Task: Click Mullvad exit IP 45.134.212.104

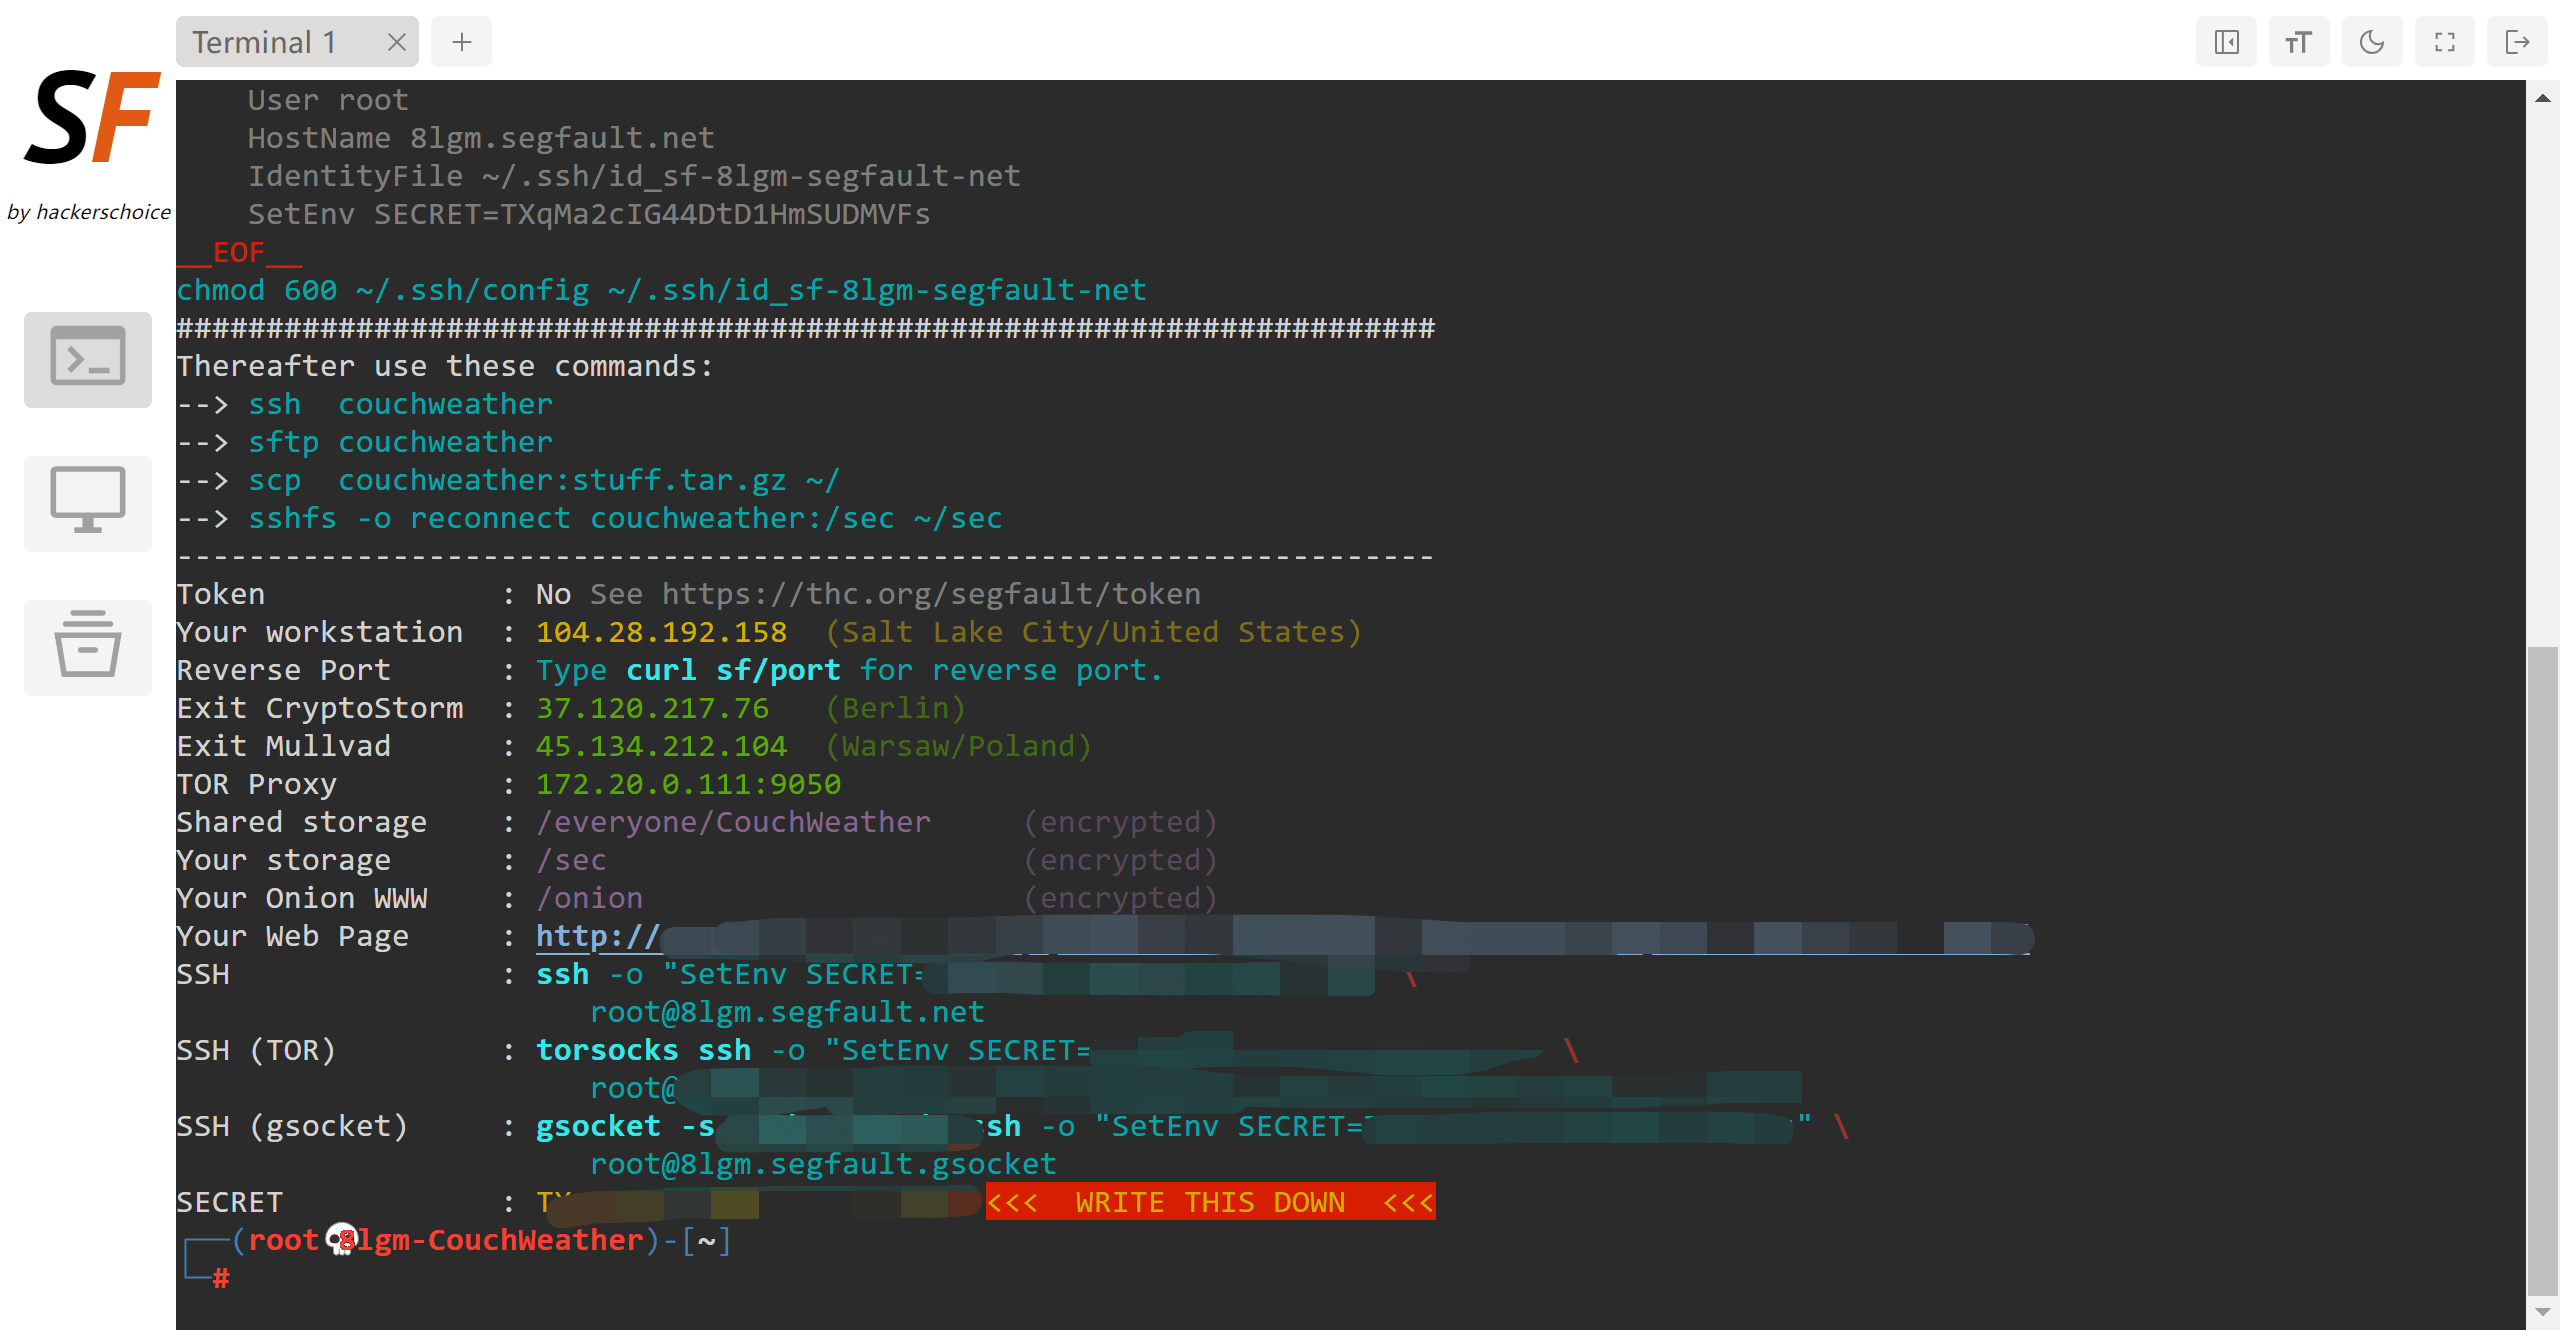Action: tap(662, 746)
